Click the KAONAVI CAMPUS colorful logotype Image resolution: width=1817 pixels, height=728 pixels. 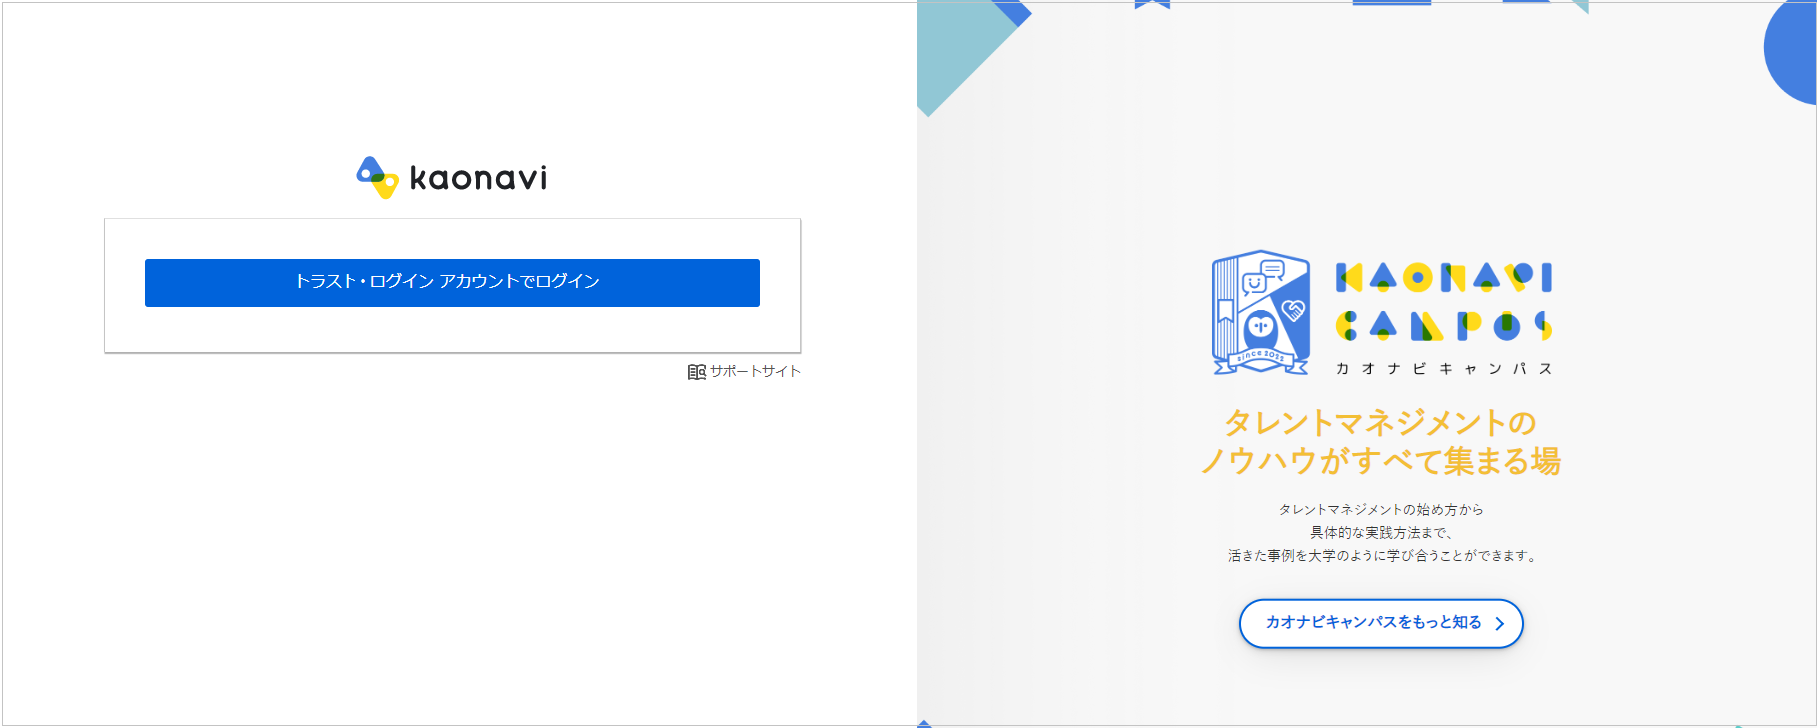[1444, 301]
